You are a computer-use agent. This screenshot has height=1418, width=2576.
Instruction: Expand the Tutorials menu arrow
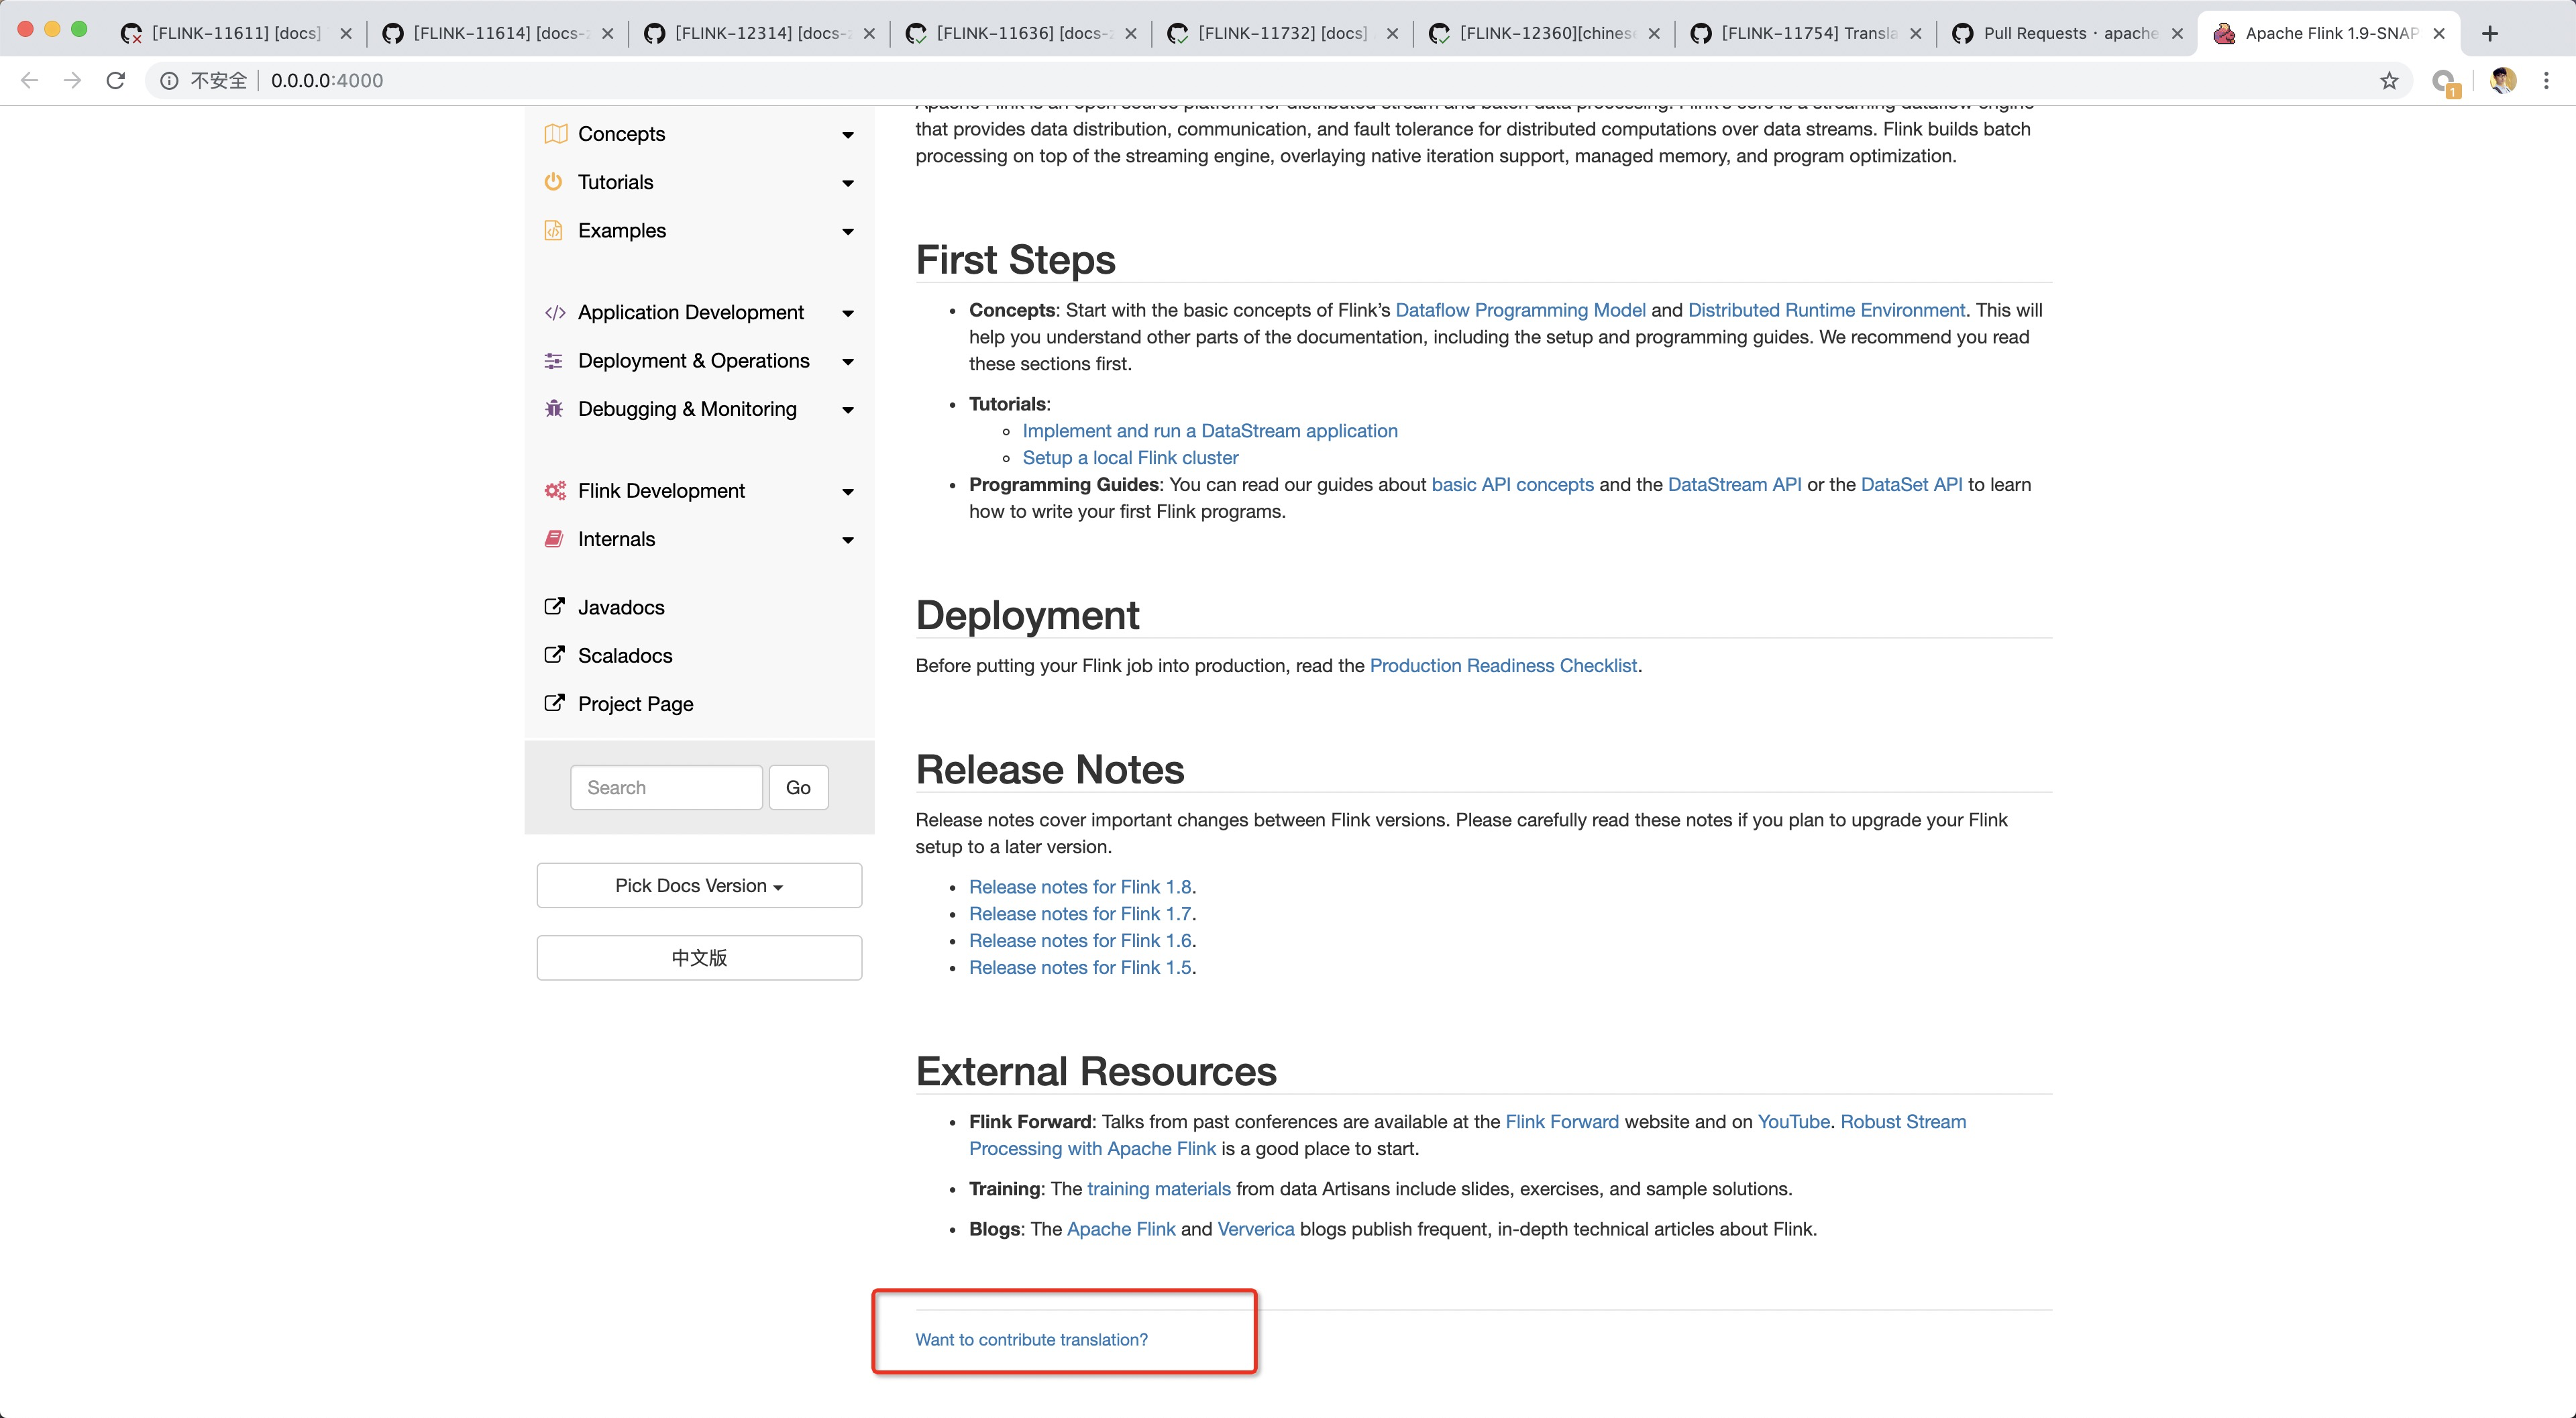coord(848,183)
